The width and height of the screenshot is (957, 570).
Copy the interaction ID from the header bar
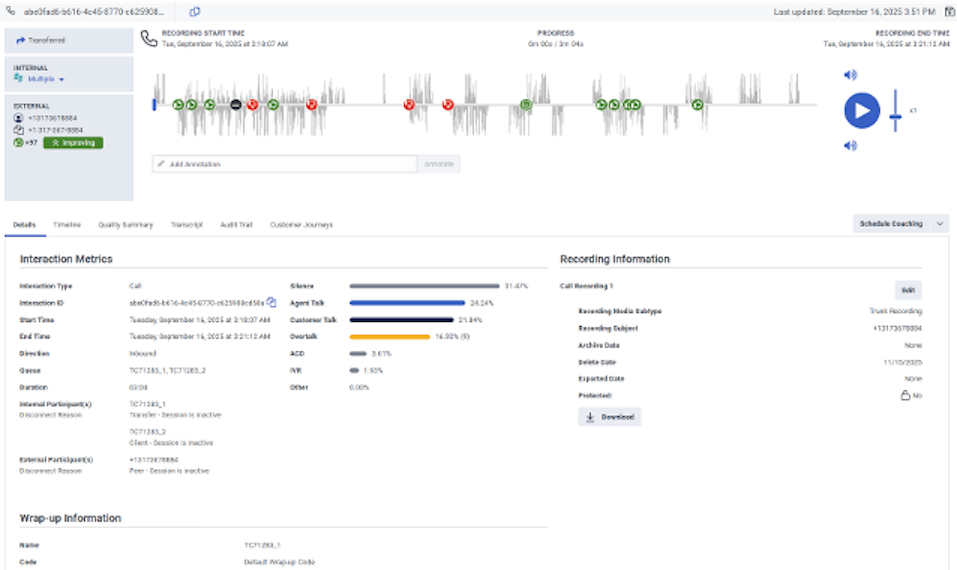pos(195,11)
